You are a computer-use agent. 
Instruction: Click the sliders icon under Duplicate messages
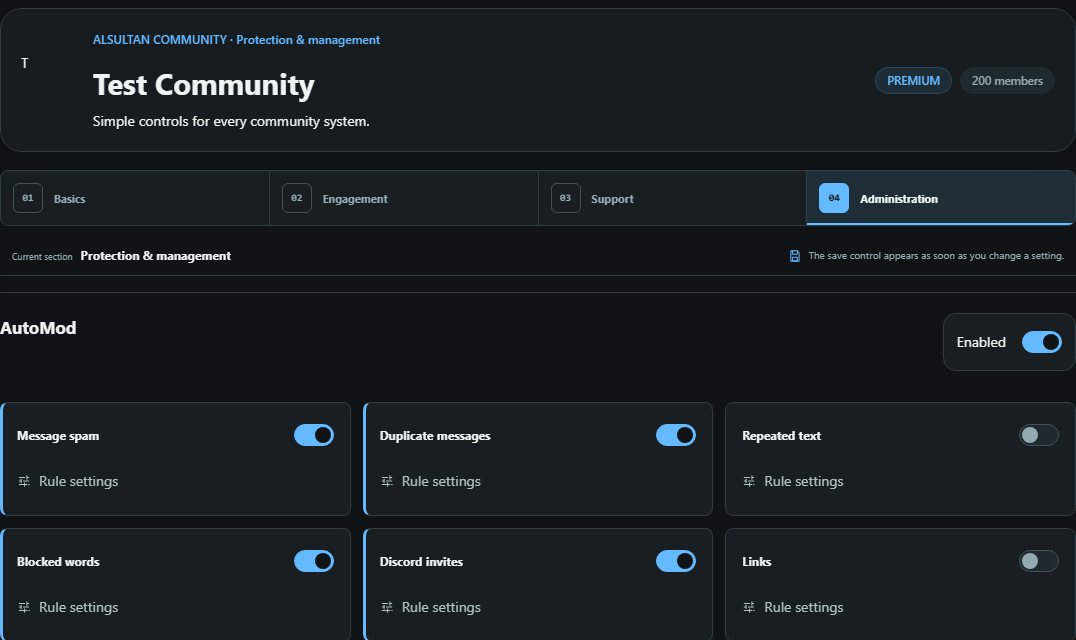(x=387, y=482)
